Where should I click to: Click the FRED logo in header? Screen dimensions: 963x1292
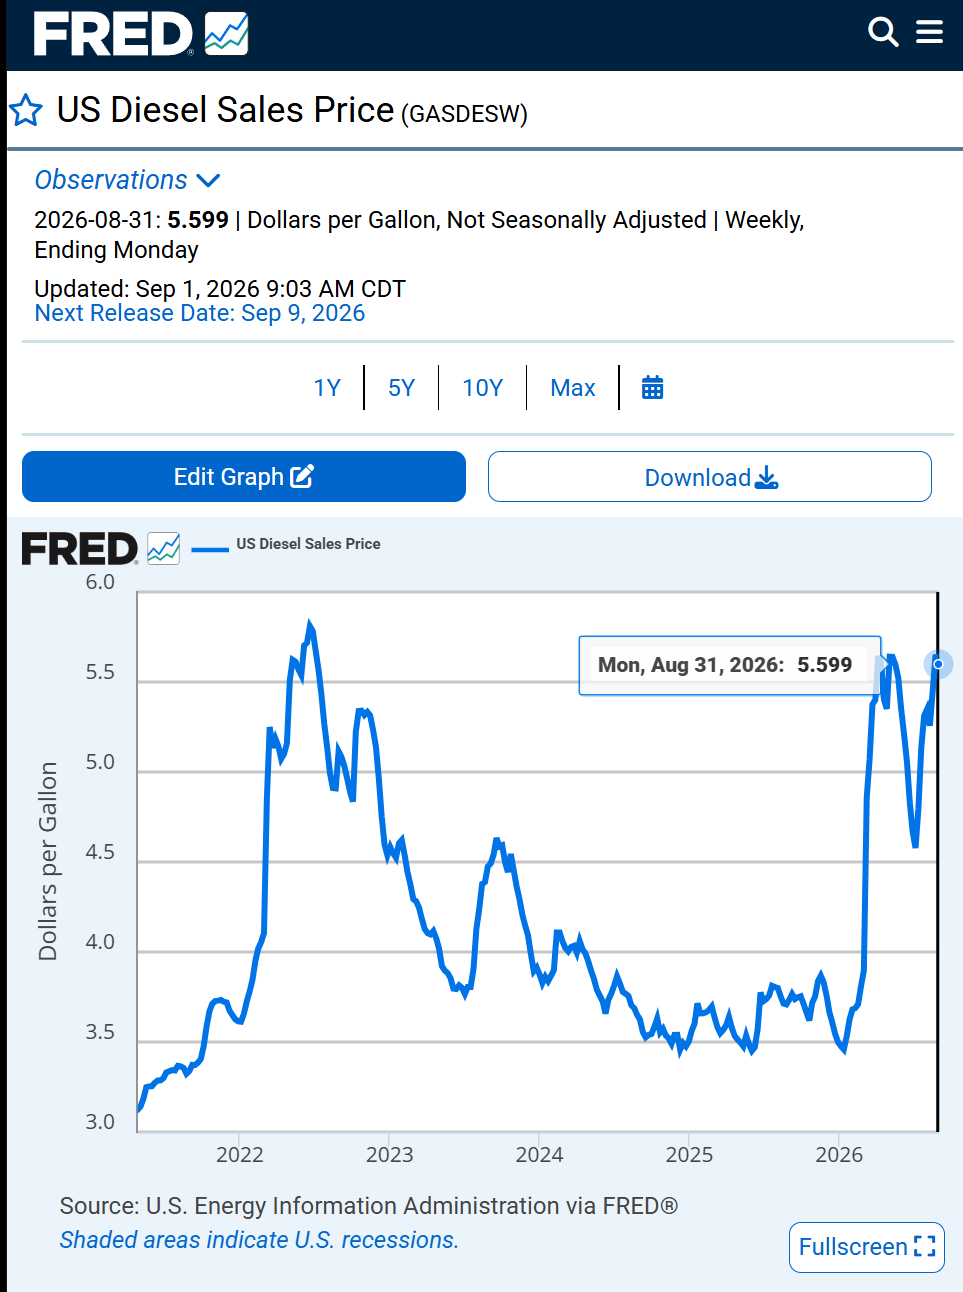pos(141,34)
